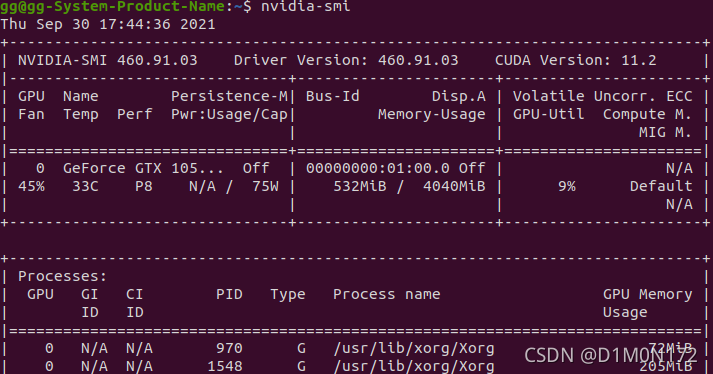This screenshot has height=374, width=713.
Task: Click the Type column header
Action: point(288,294)
